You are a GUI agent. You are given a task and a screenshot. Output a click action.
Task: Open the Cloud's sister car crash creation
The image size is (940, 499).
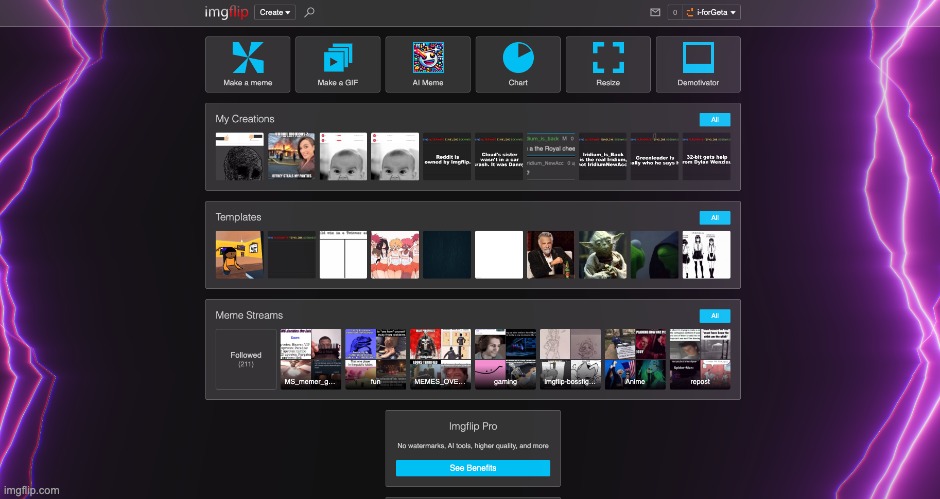(499, 157)
